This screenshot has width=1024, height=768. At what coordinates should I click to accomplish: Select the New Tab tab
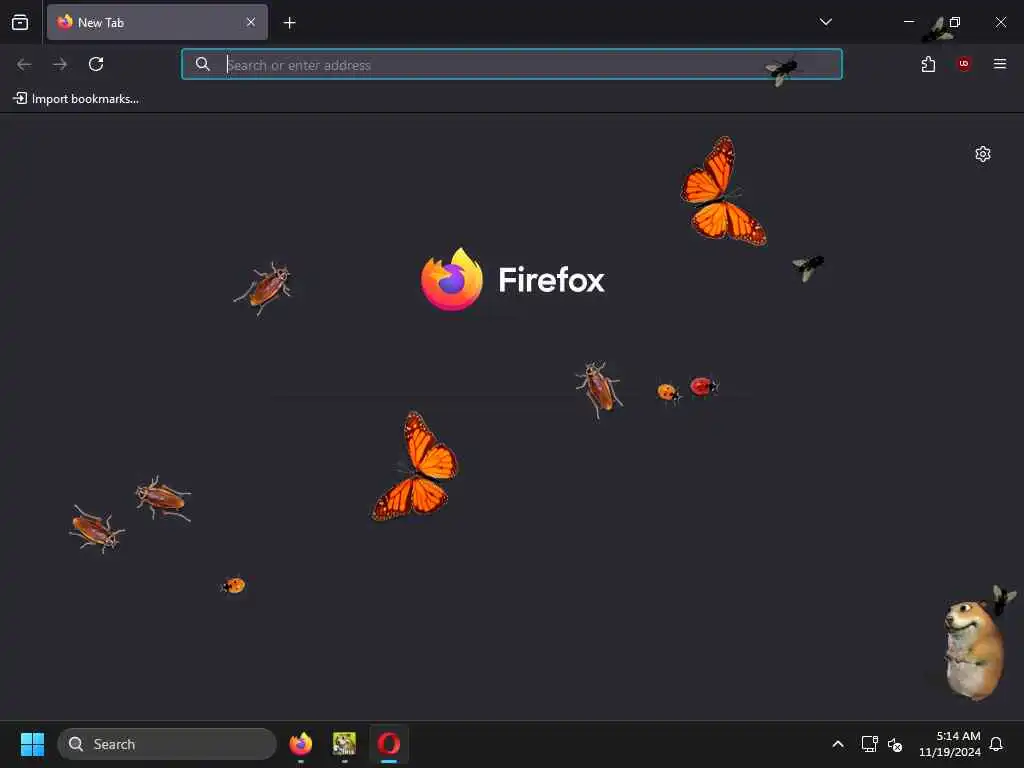coord(157,22)
